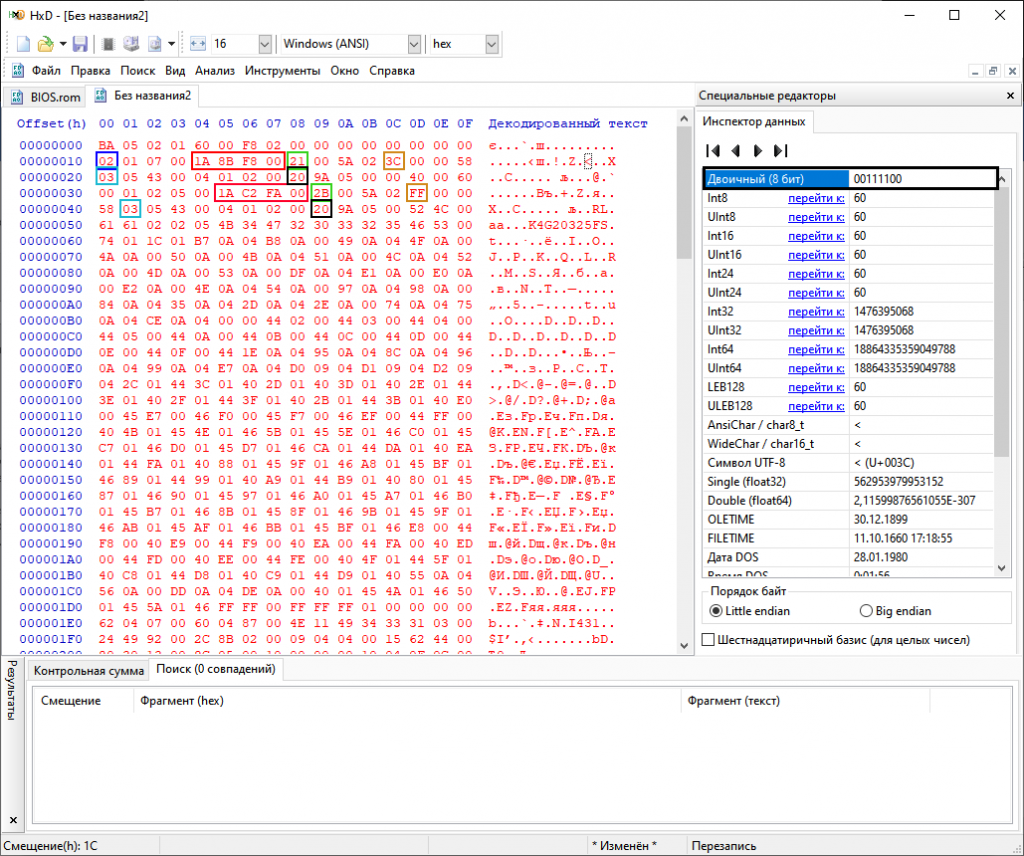This screenshot has width=1024, height=856.
Task: Close the inner document window
Action: (1012, 71)
